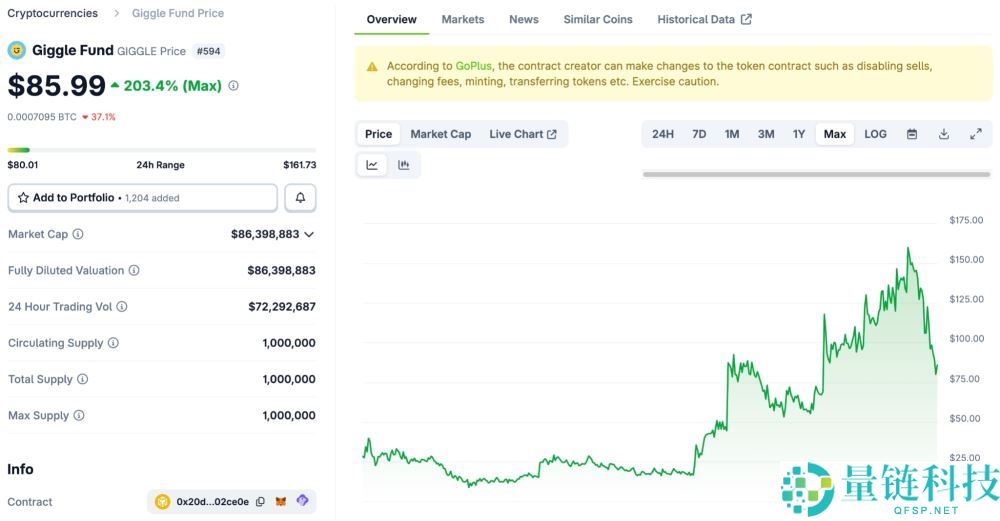Screen dimensions: 1000x521
Task: Click the 0.0007095 BTC price text
Action: [x=41, y=117]
